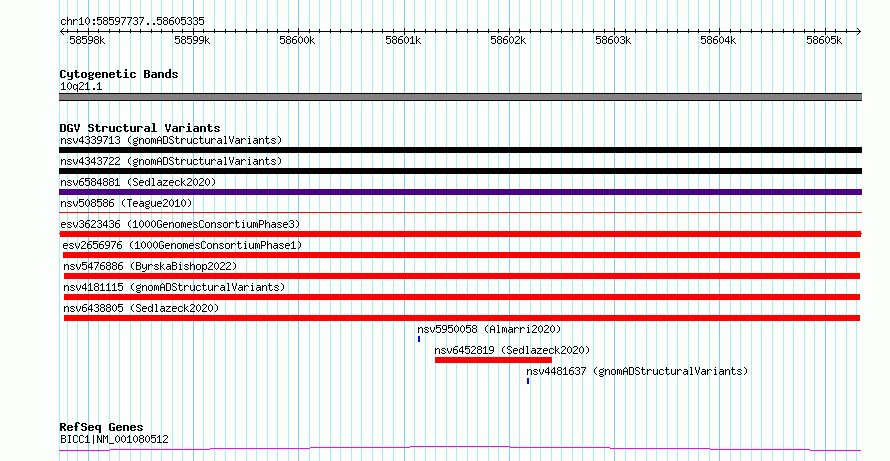The image size is (890, 461).
Task: Click the 58600k ruler tick label
Action: 297,41
